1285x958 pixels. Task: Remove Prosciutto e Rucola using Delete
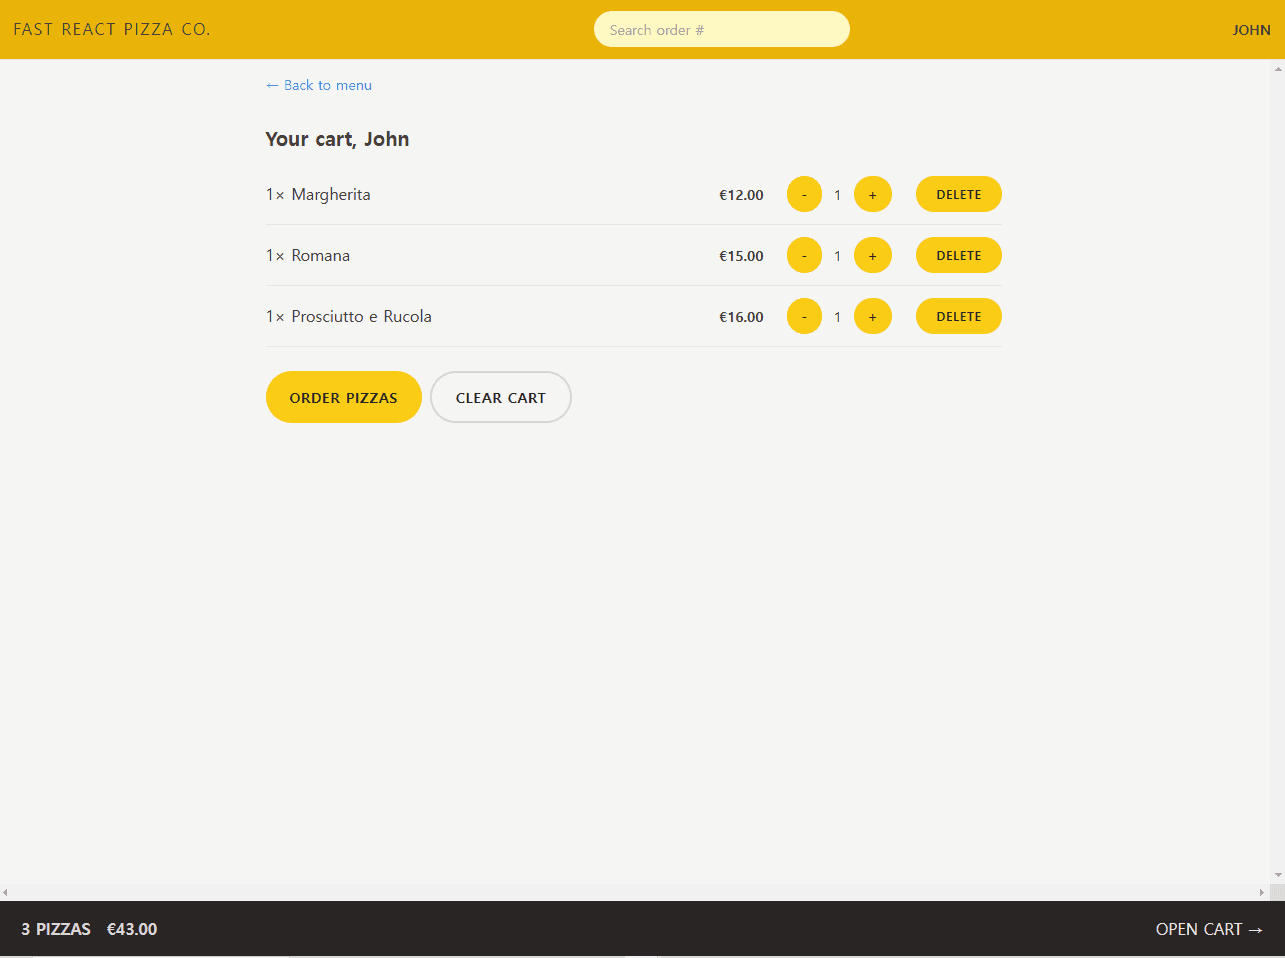958,316
